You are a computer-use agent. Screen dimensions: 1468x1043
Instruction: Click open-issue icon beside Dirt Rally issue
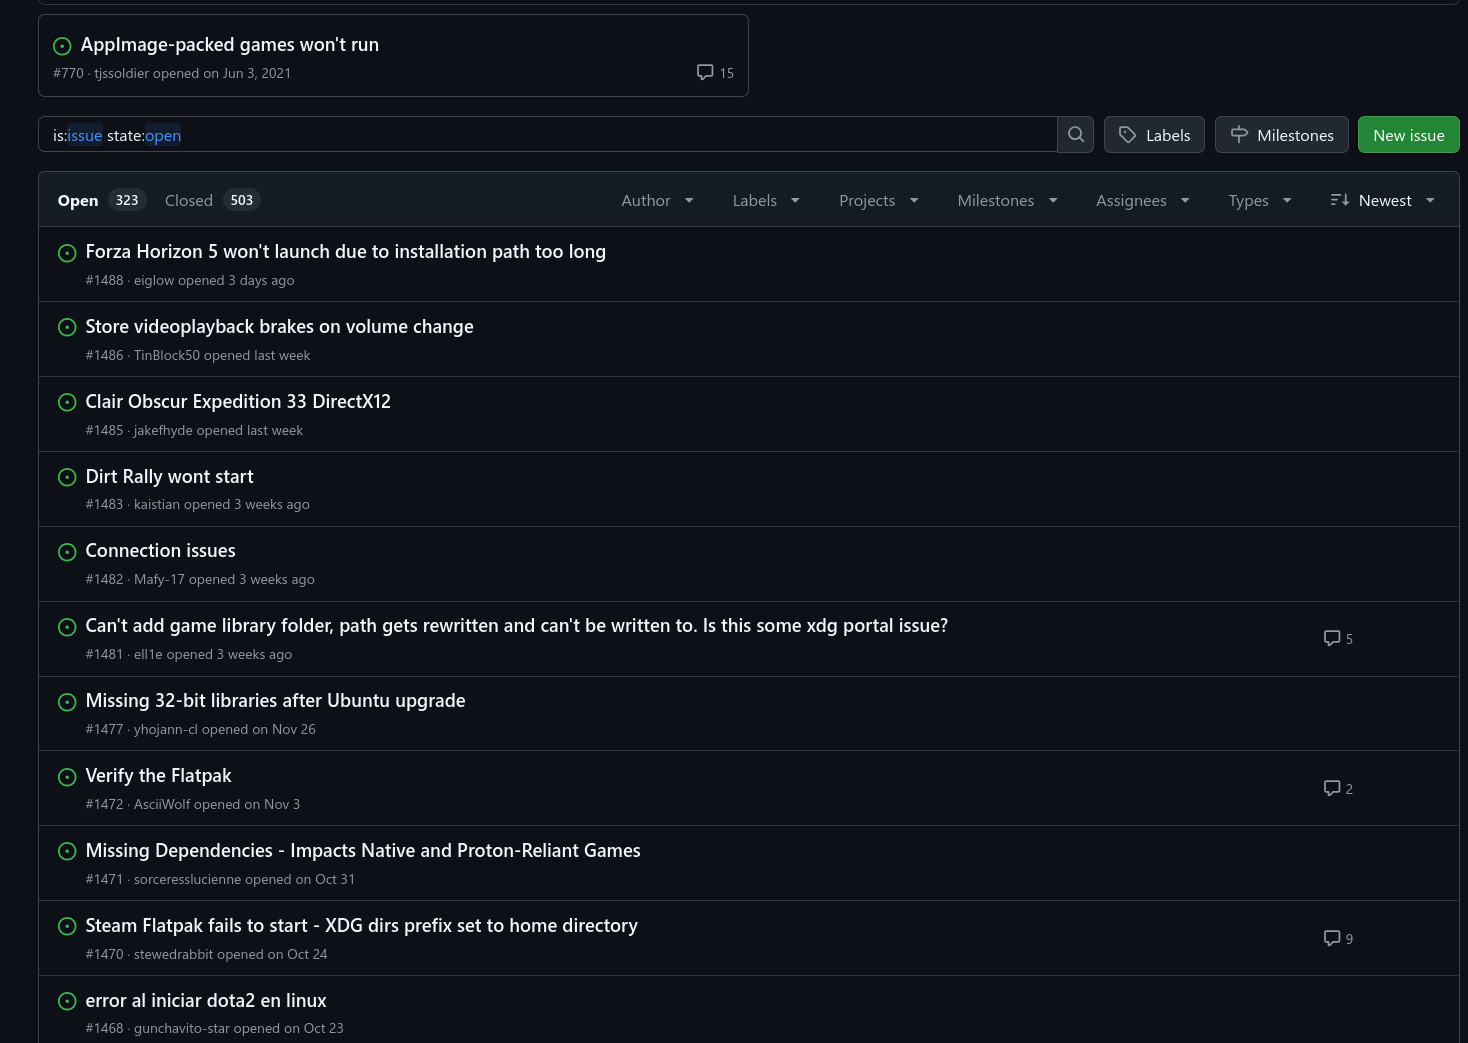(67, 478)
